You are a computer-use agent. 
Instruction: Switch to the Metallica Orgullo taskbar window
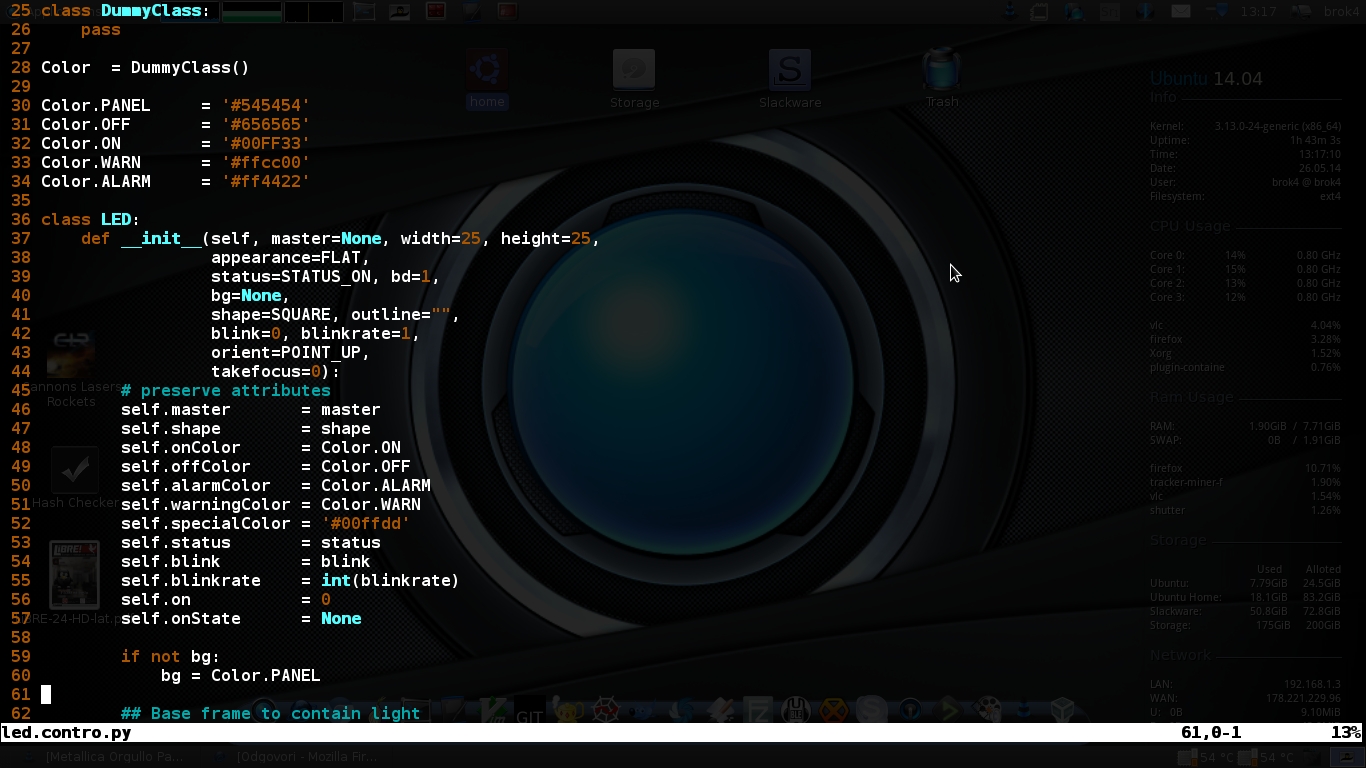tap(115, 757)
